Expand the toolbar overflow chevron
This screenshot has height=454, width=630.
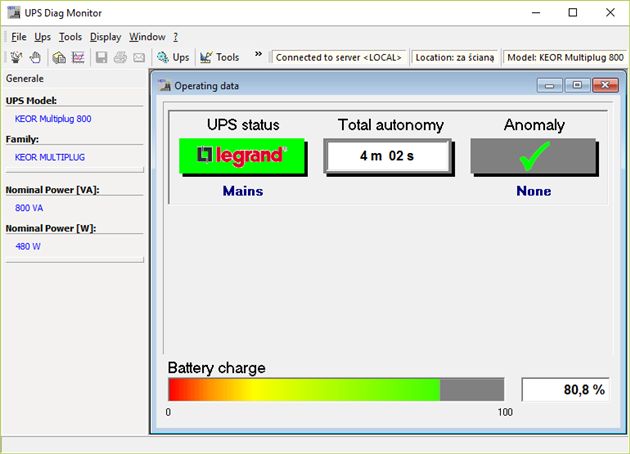pyautogui.click(x=258, y=54)
